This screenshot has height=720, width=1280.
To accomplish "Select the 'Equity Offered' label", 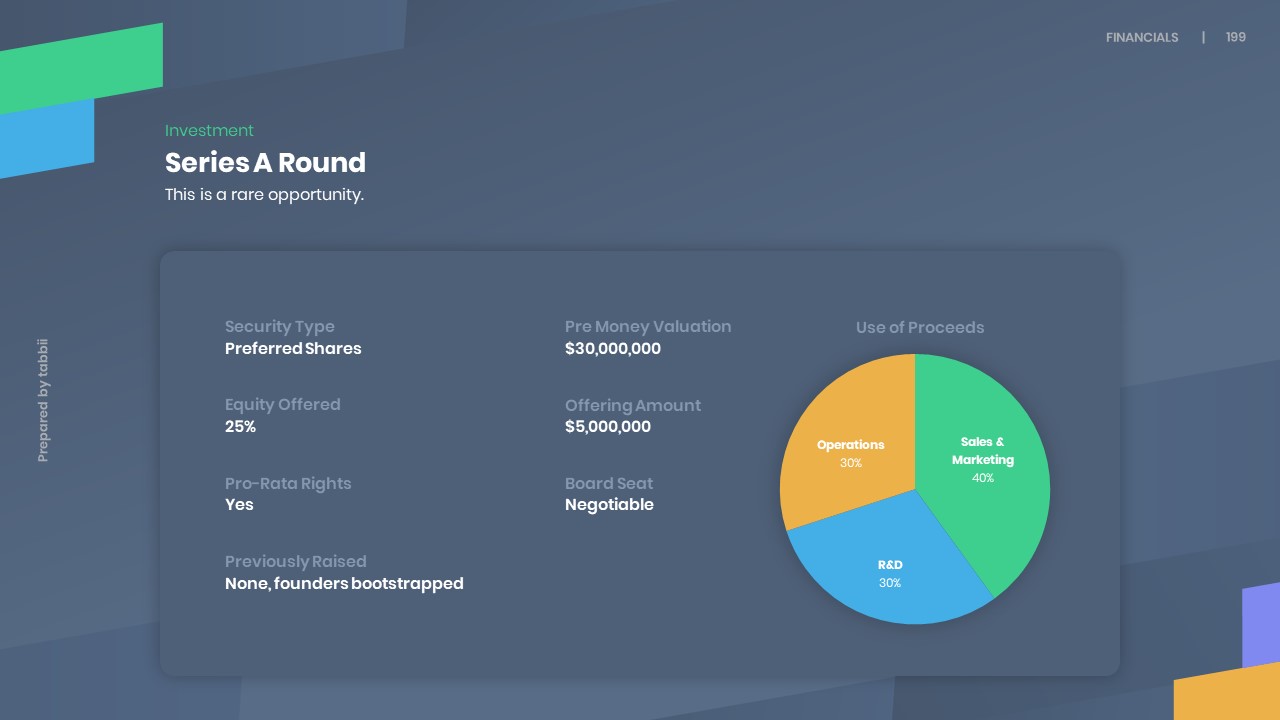I will (x=283, y=404).
